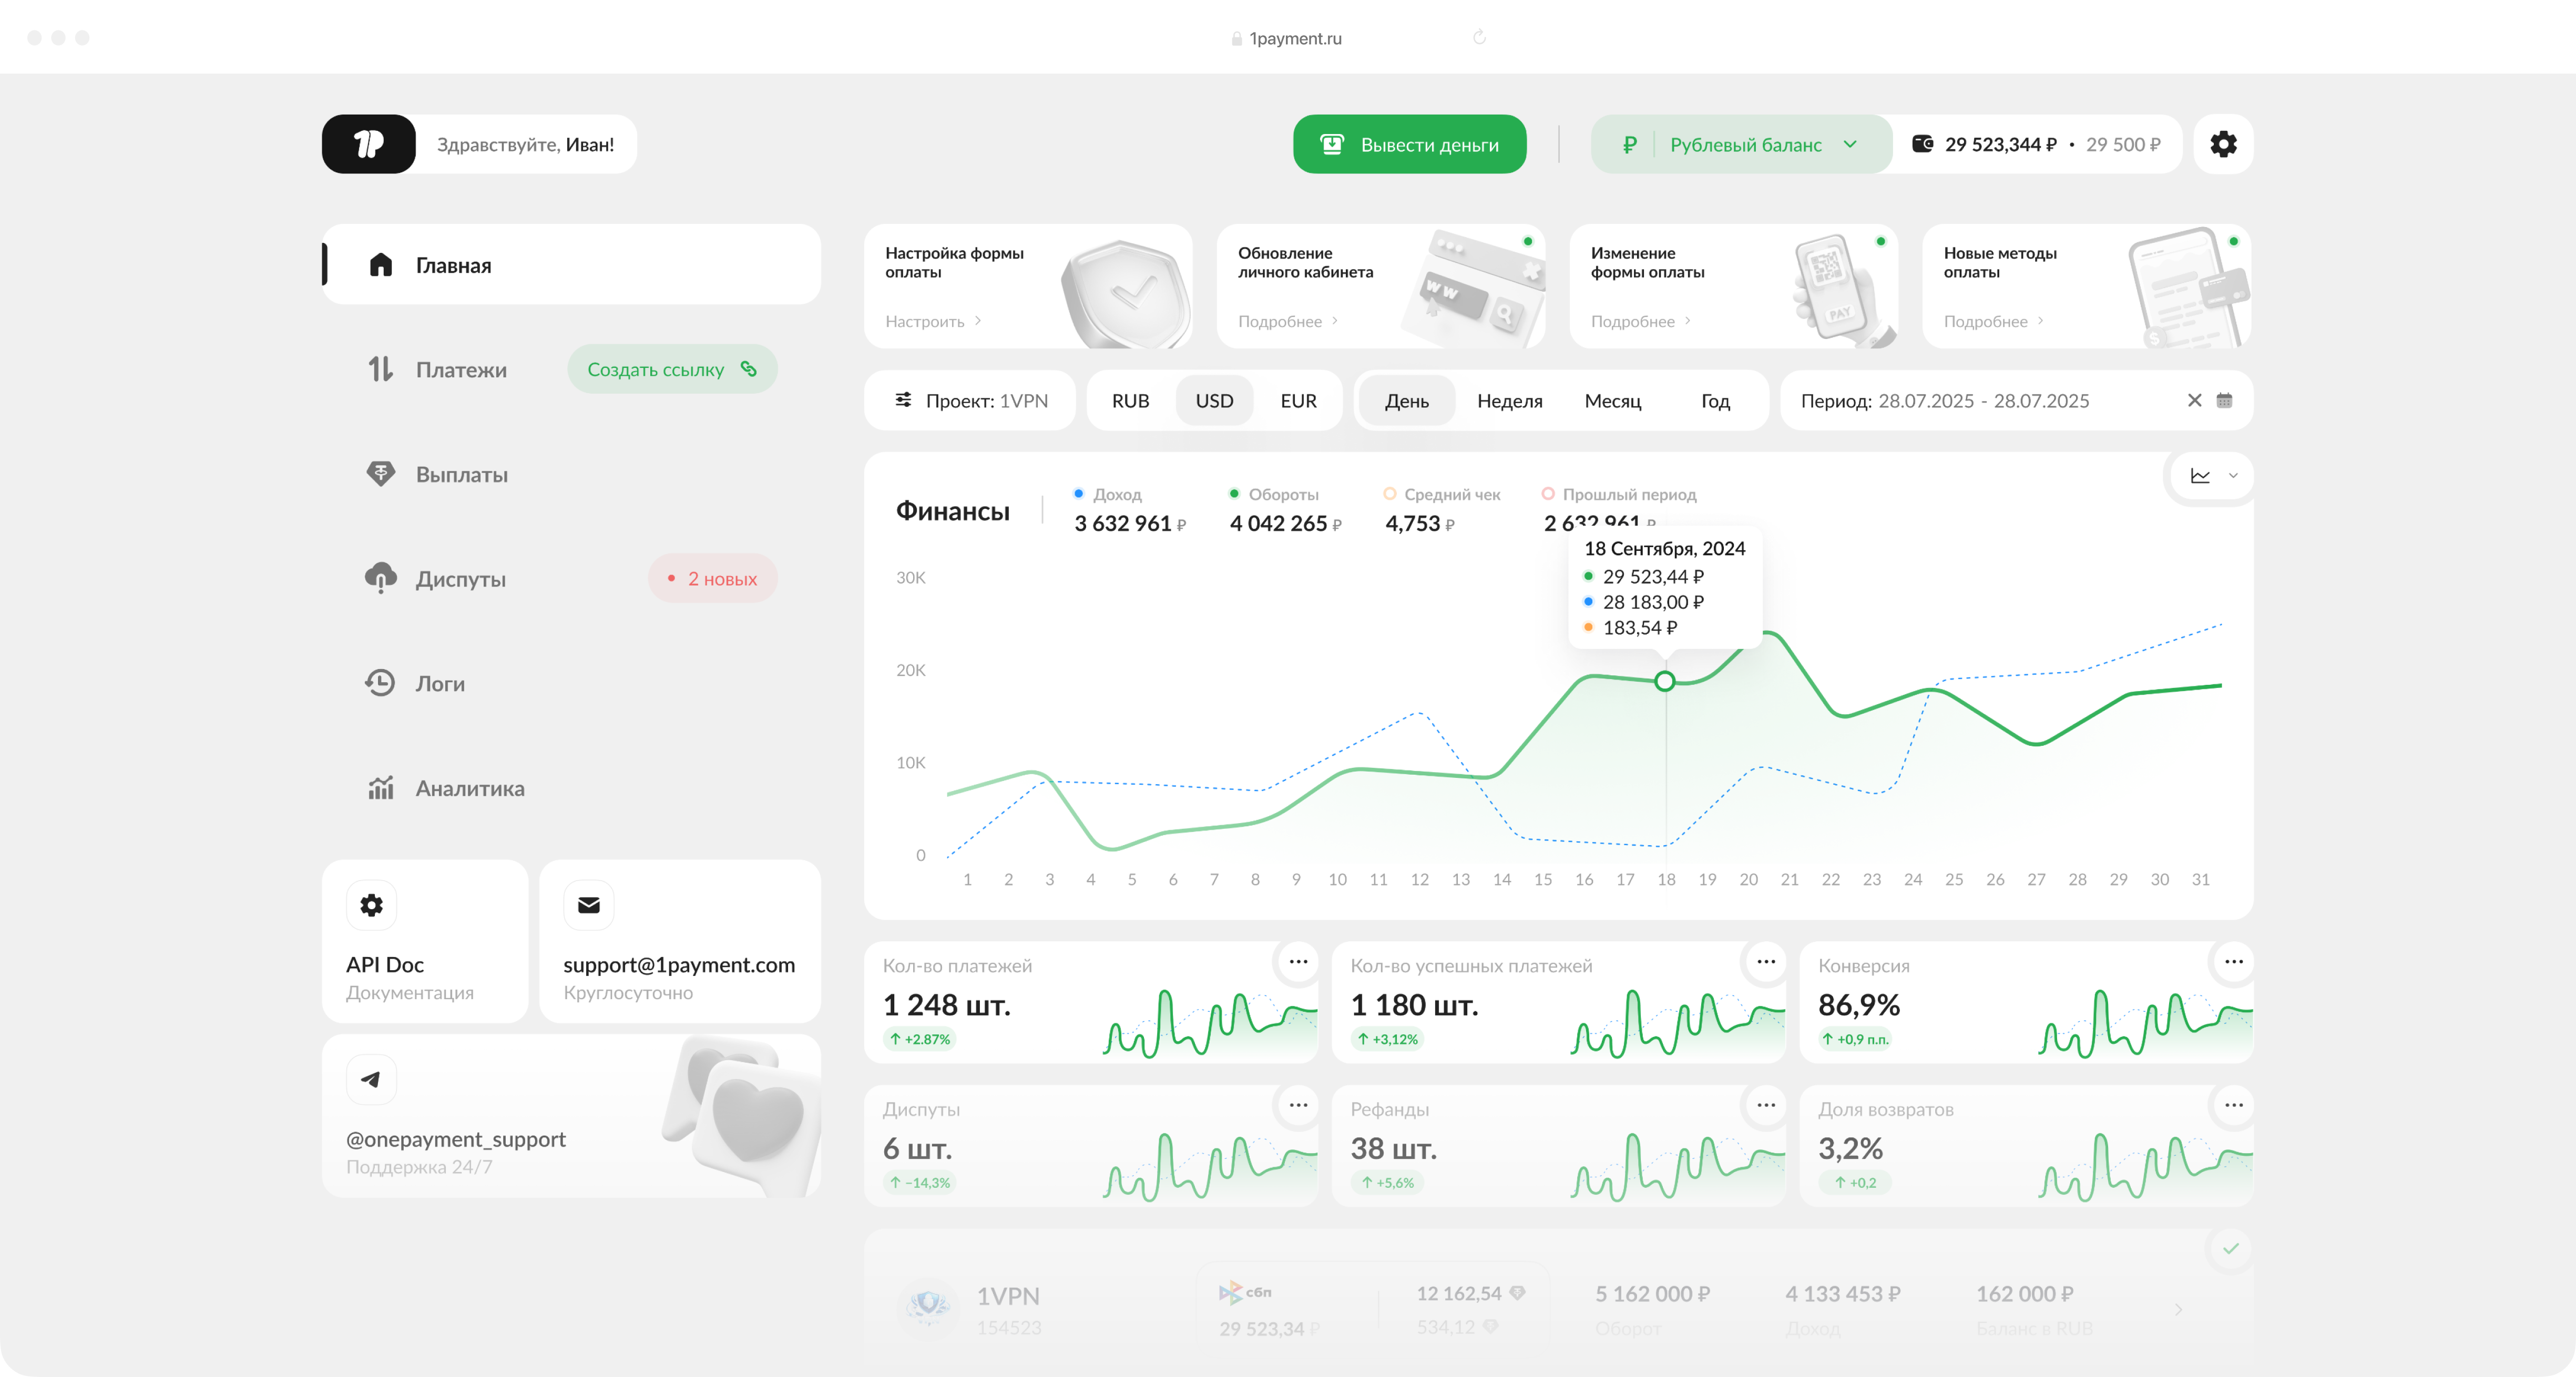This screenshot has width=2576, height=1377.
Task: Click the 1payment logo icon
Action: coord(369,144)
